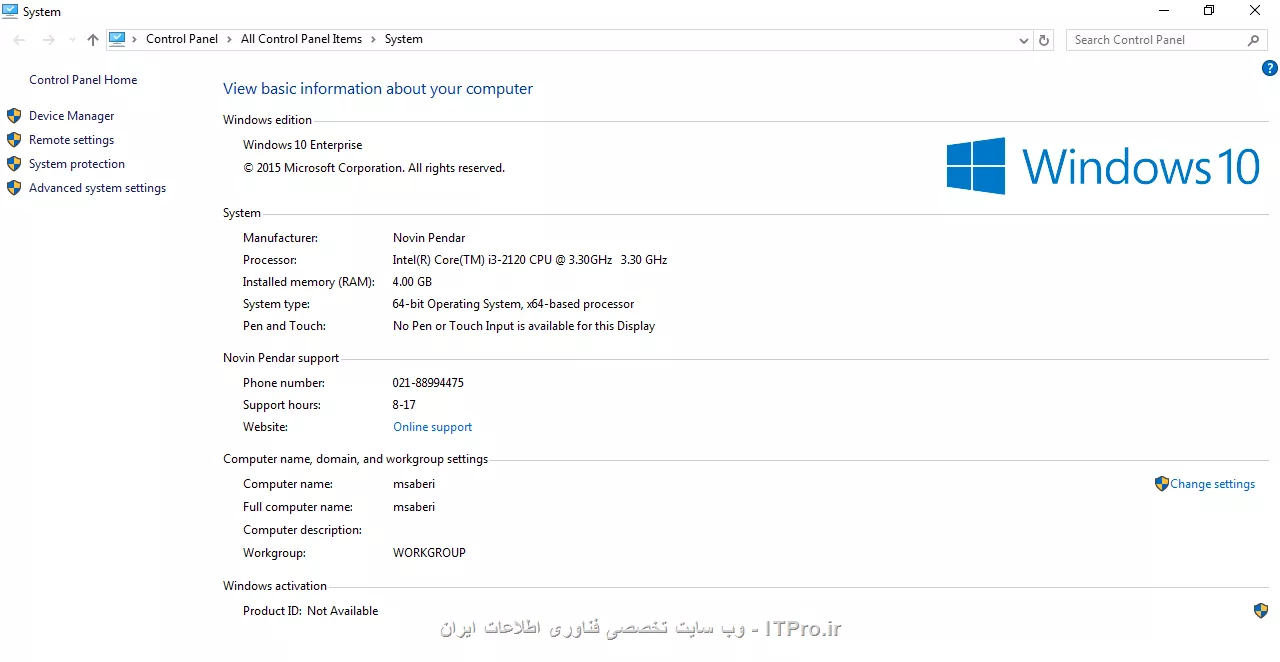The height and width of the screenshot is (662, 1280).
Task: Open Advanced system settings link
Action: pos(97,188)
